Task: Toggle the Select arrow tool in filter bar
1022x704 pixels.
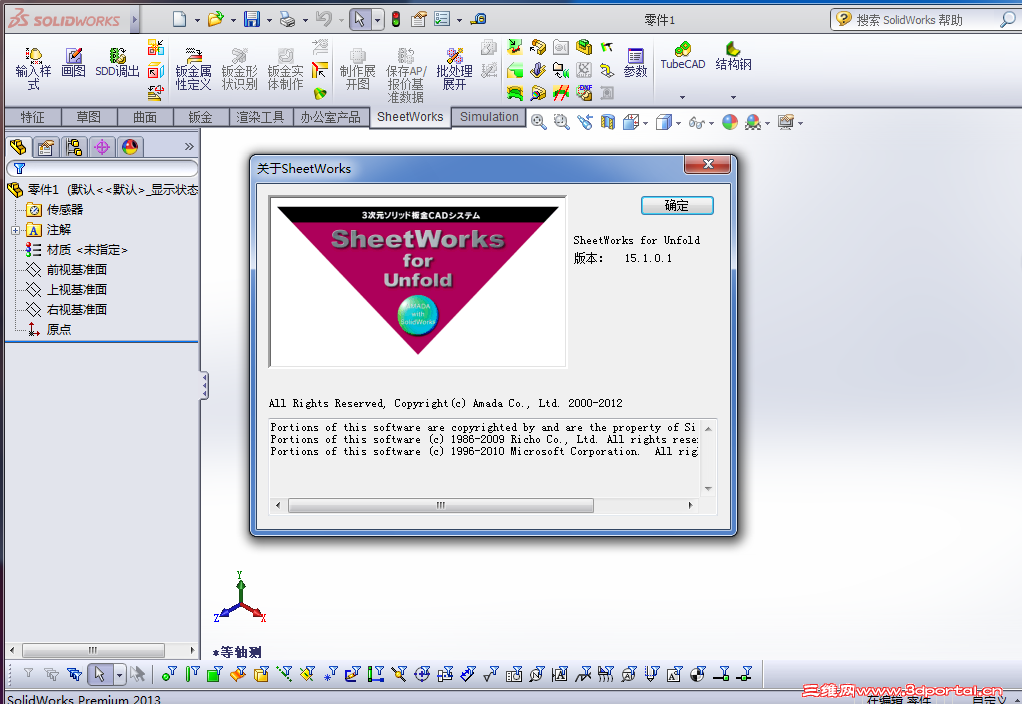Action: click(x=99, y=673)
